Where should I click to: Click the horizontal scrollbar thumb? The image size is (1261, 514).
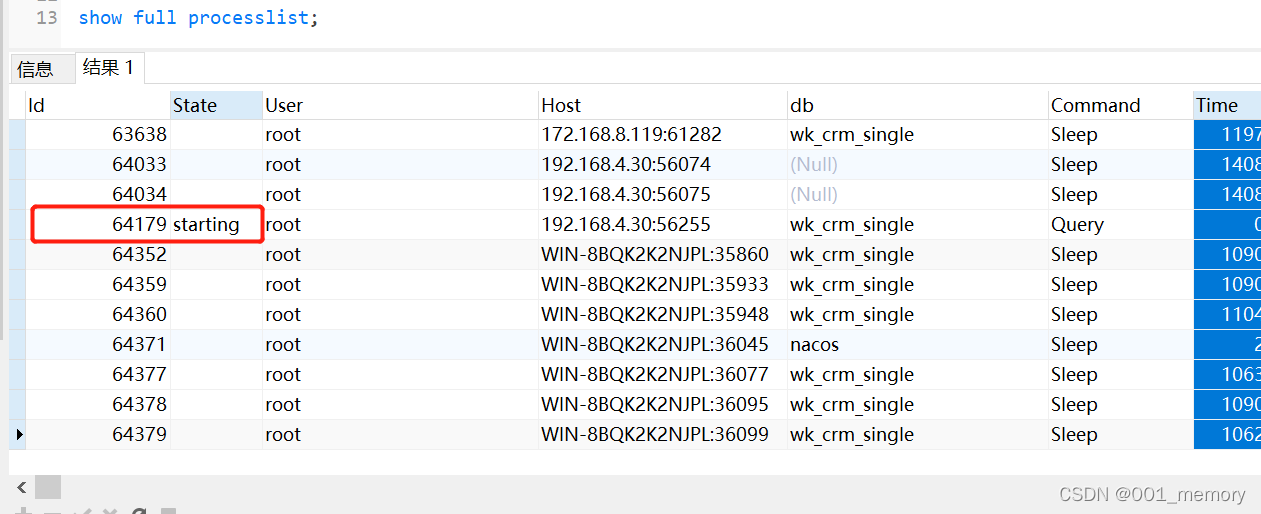48,487
